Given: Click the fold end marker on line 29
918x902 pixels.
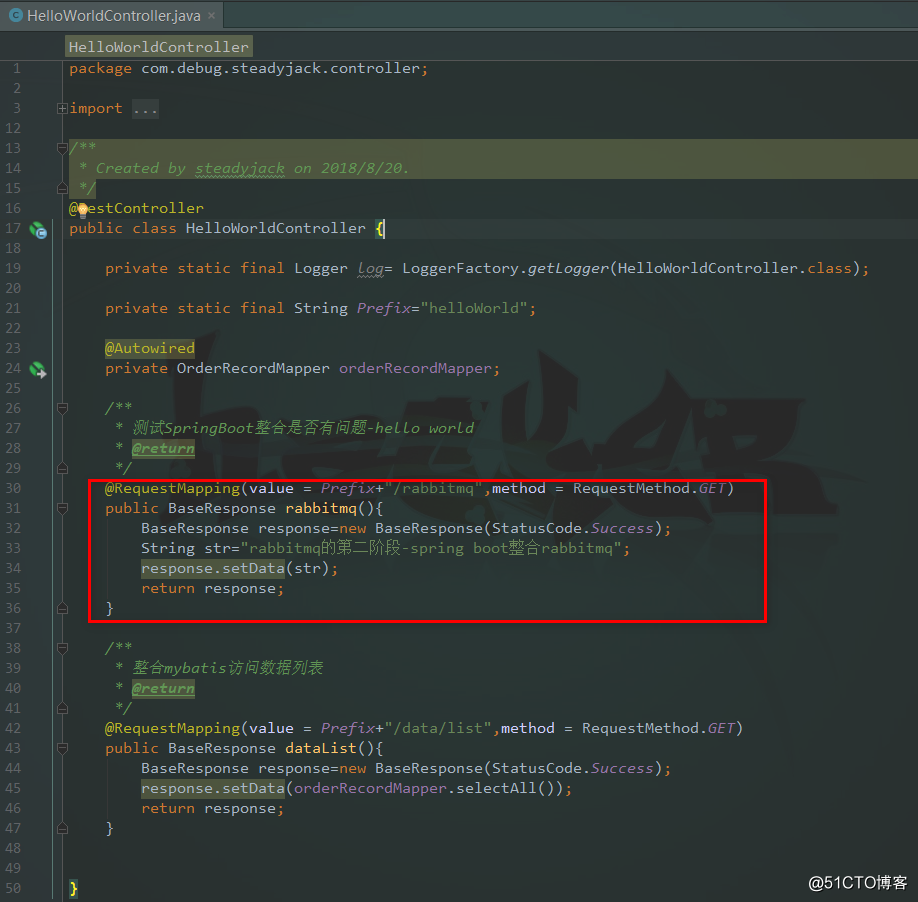Looking at the screenshot, I should (62, 468).
